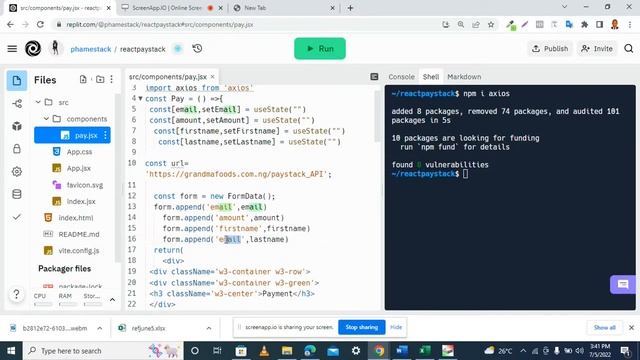The height and width of the screenshot is (360, 640).
Task: Click the Help question mark icon
Action: coord(16,294)
